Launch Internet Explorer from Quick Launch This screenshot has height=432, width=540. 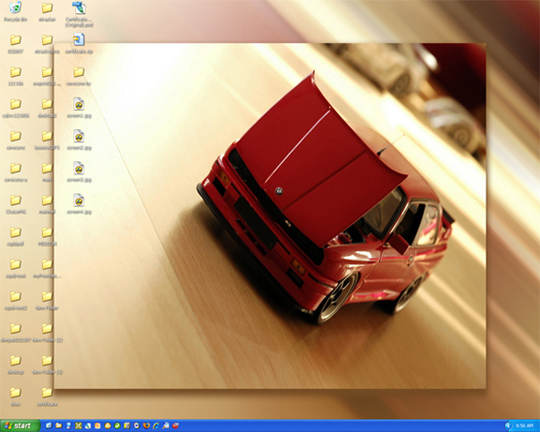pos(156,426)
